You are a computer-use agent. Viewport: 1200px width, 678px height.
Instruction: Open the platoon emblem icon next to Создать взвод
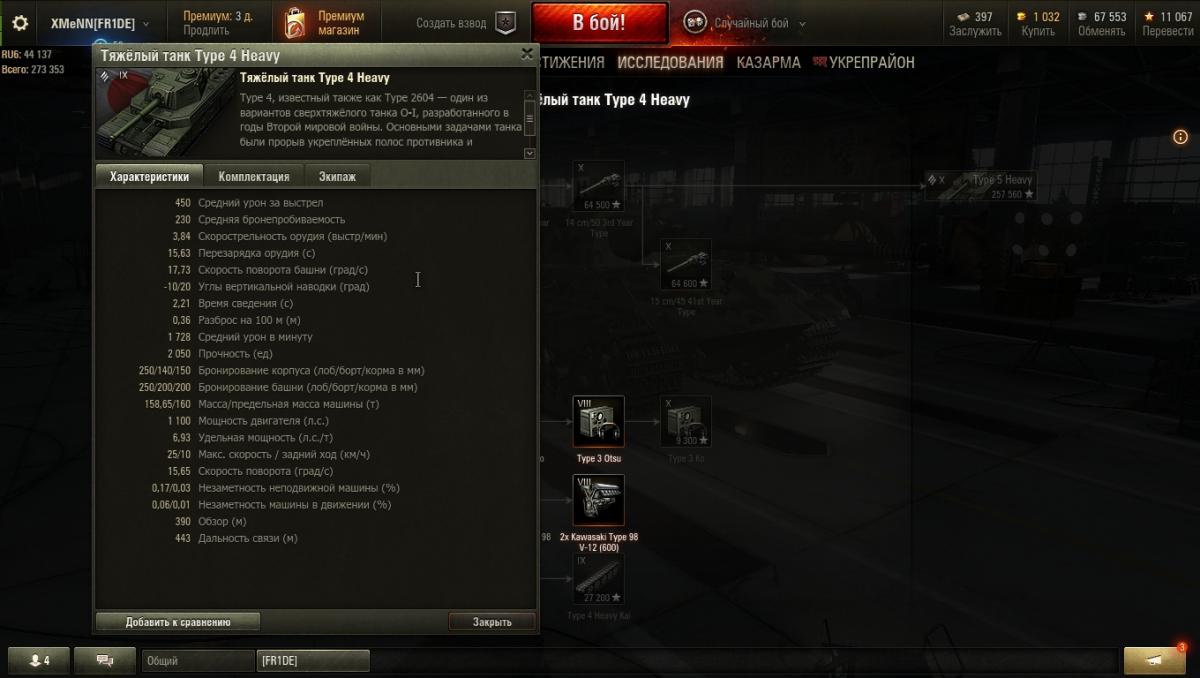click(x=507, y=23)
